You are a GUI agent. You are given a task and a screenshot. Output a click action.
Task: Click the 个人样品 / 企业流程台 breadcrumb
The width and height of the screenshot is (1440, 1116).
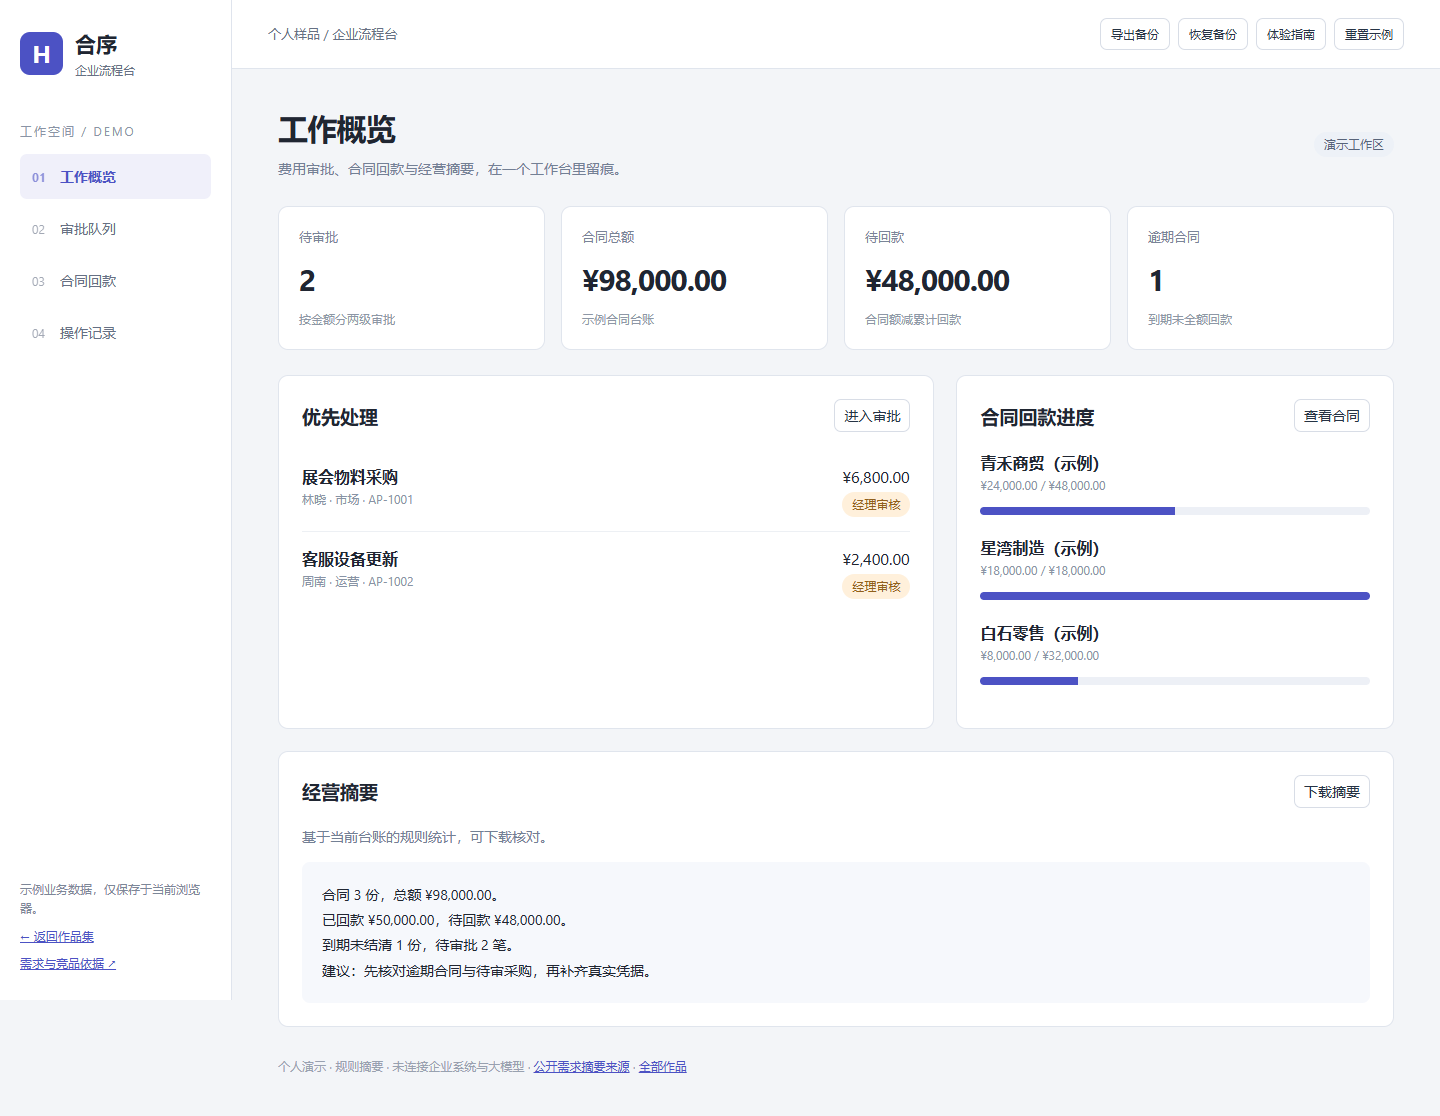[x=333, y=34]
